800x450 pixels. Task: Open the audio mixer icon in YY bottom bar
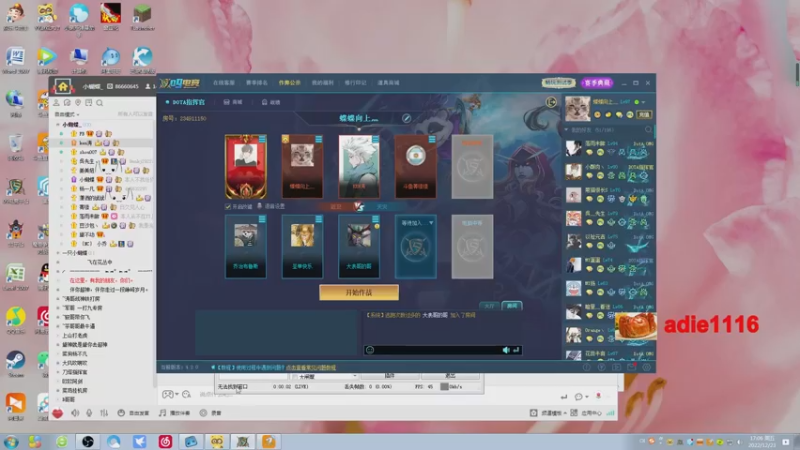pyautogui.click(x=104, y=413)
